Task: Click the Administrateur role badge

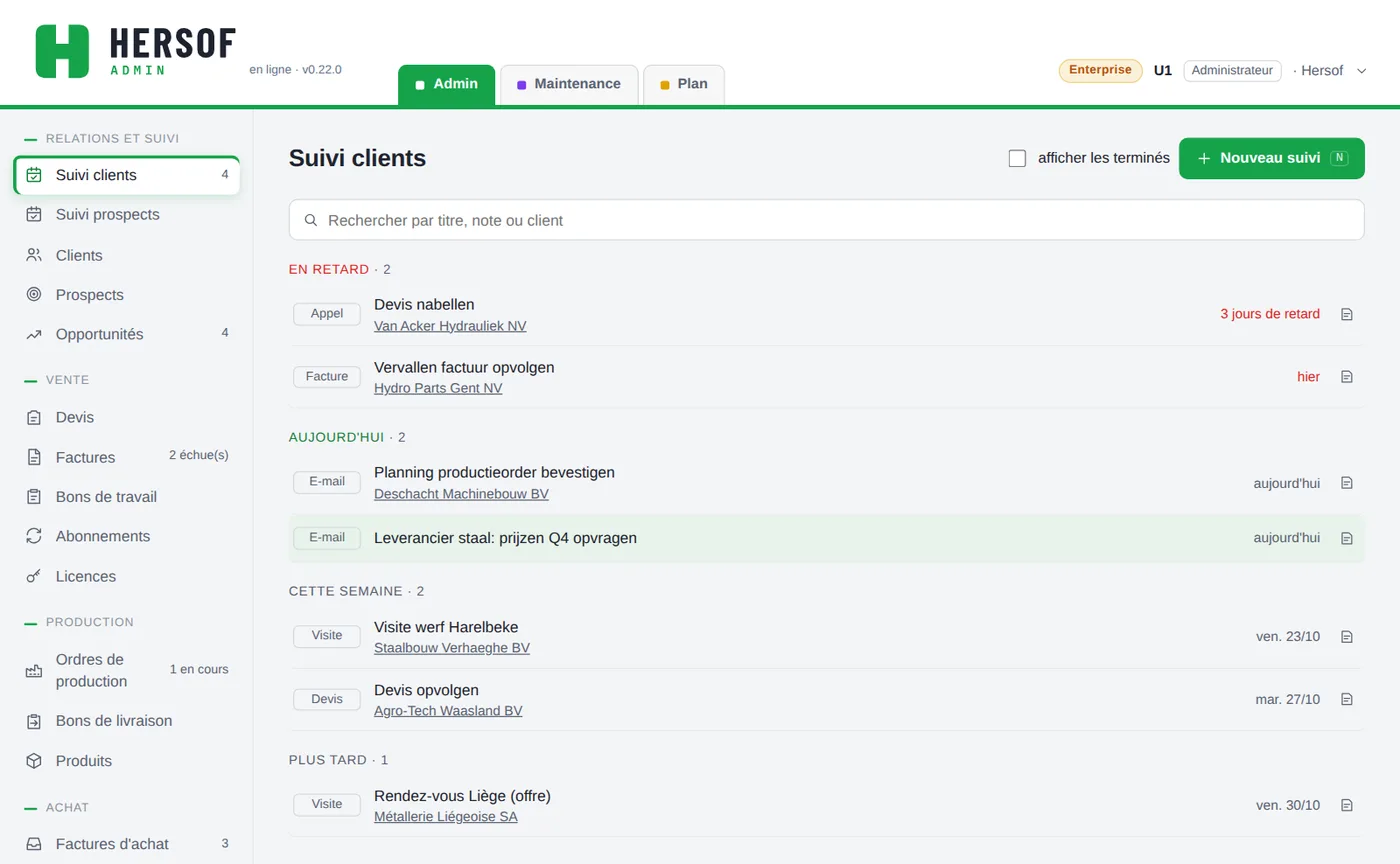Action: pos(1232,71)
